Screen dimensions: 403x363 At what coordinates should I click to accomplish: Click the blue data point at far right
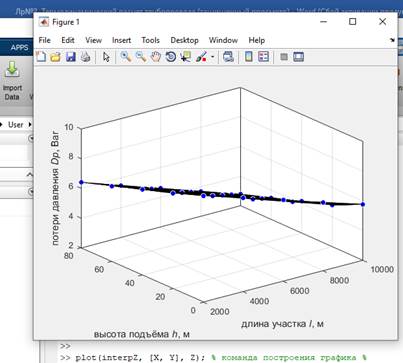point(363,204)
